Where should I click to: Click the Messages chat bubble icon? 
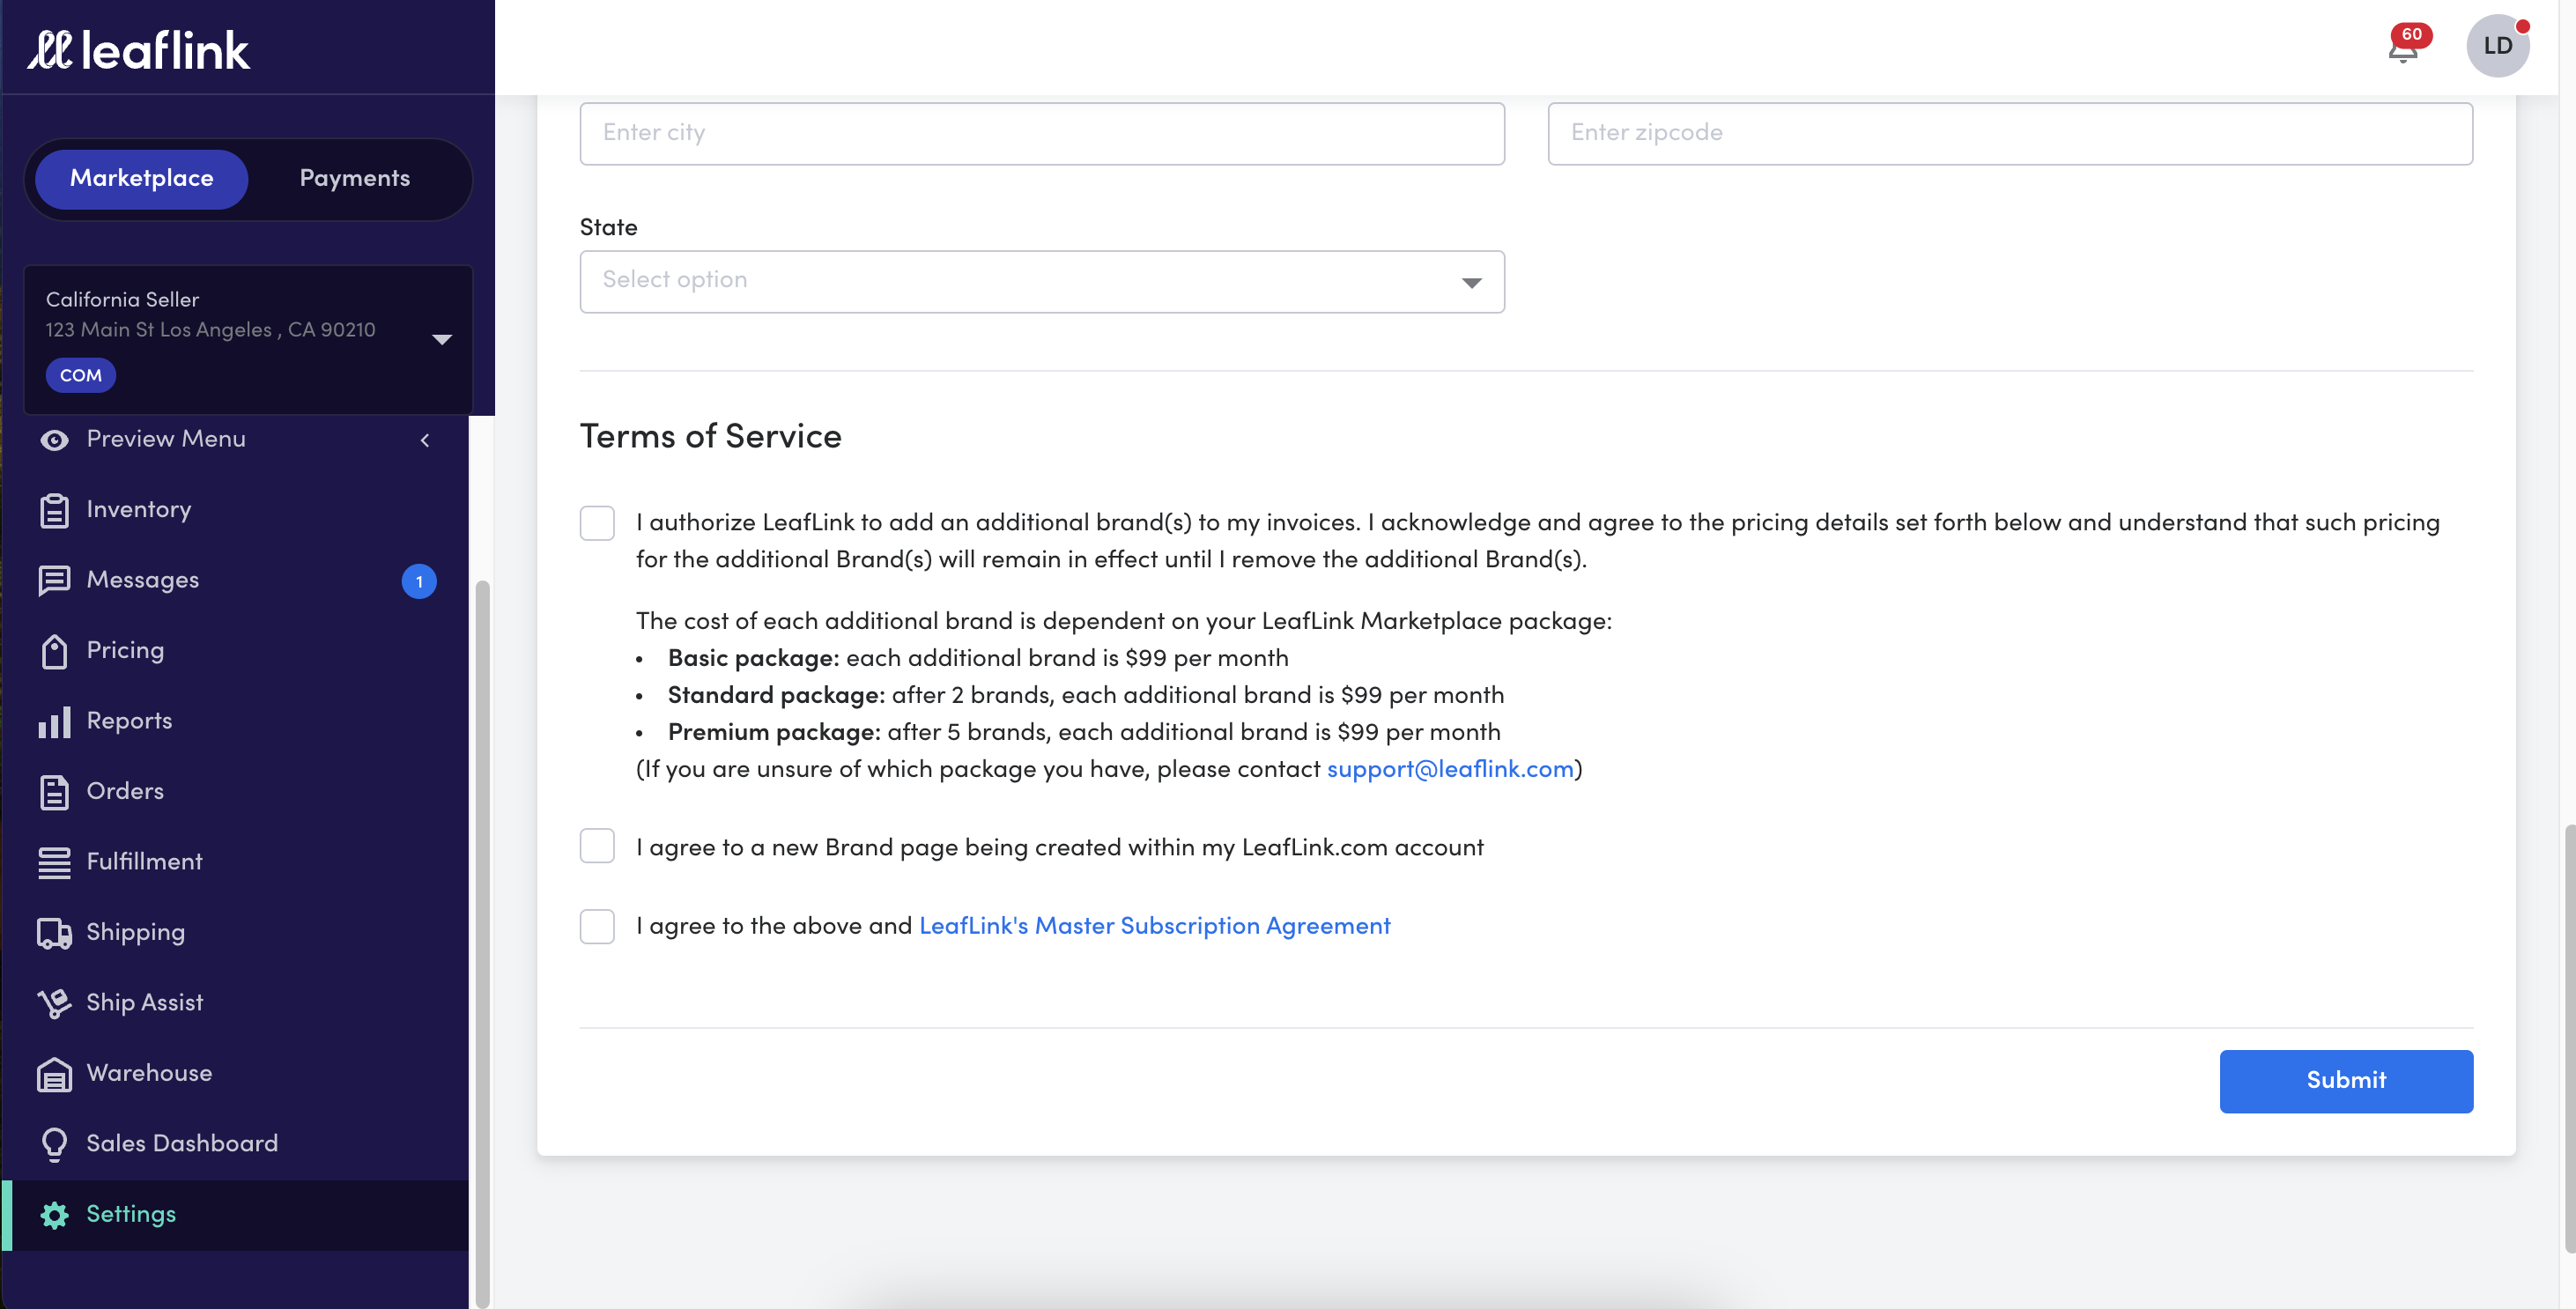(x=54, y=581)
